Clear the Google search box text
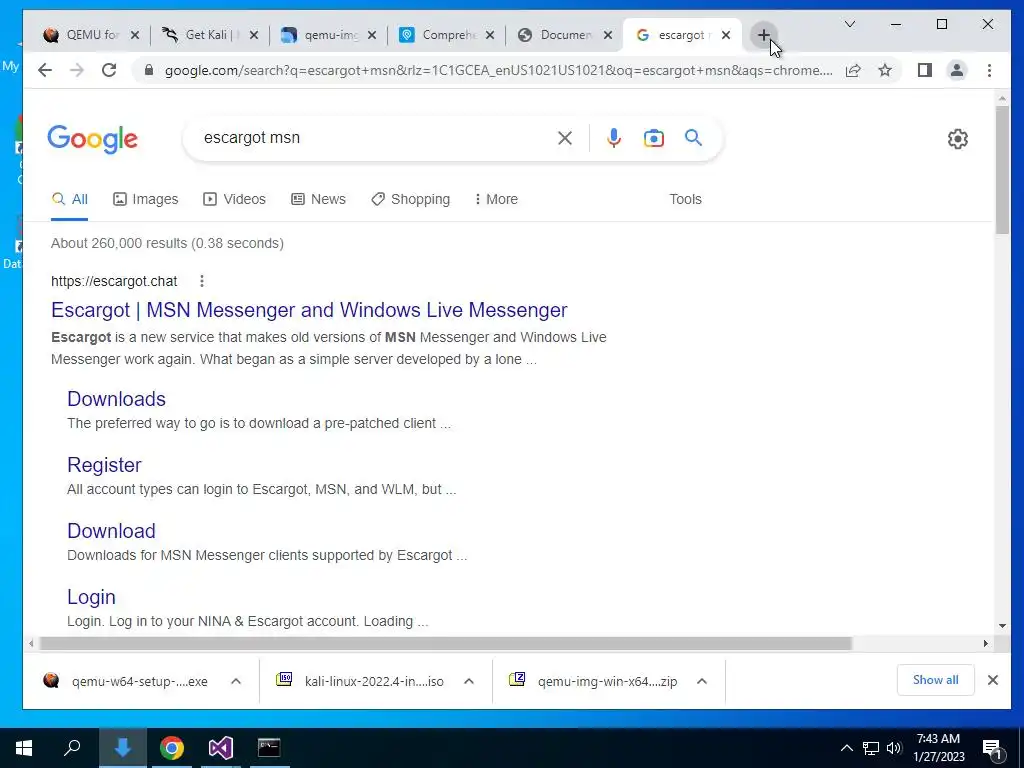The width and height of the screenshot is (1024, 768). pyautogui.click(x=565, y=138)
